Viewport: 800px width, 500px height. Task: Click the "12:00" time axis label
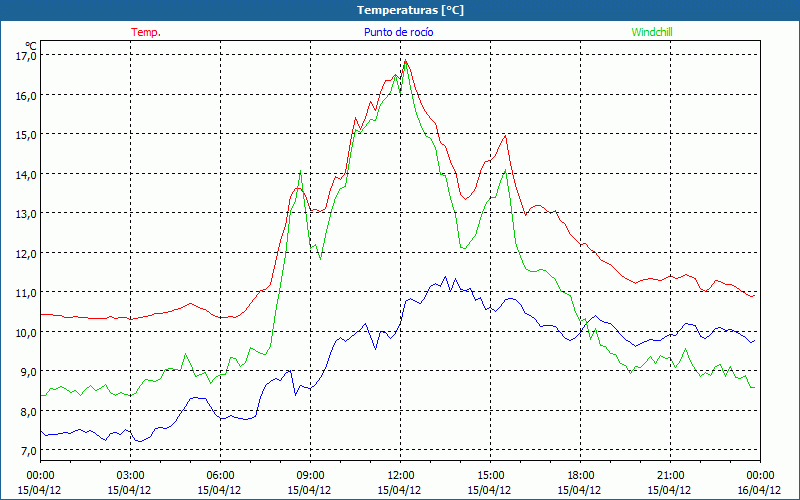point(401,476)
